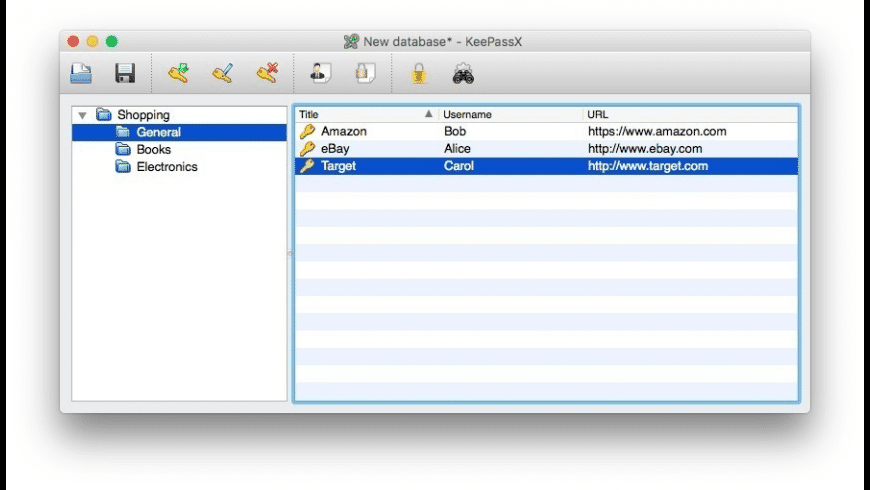Viewport: 870px width, 490px height.
Task: Sort entries by URL column header
Action: tap(690, 114)
